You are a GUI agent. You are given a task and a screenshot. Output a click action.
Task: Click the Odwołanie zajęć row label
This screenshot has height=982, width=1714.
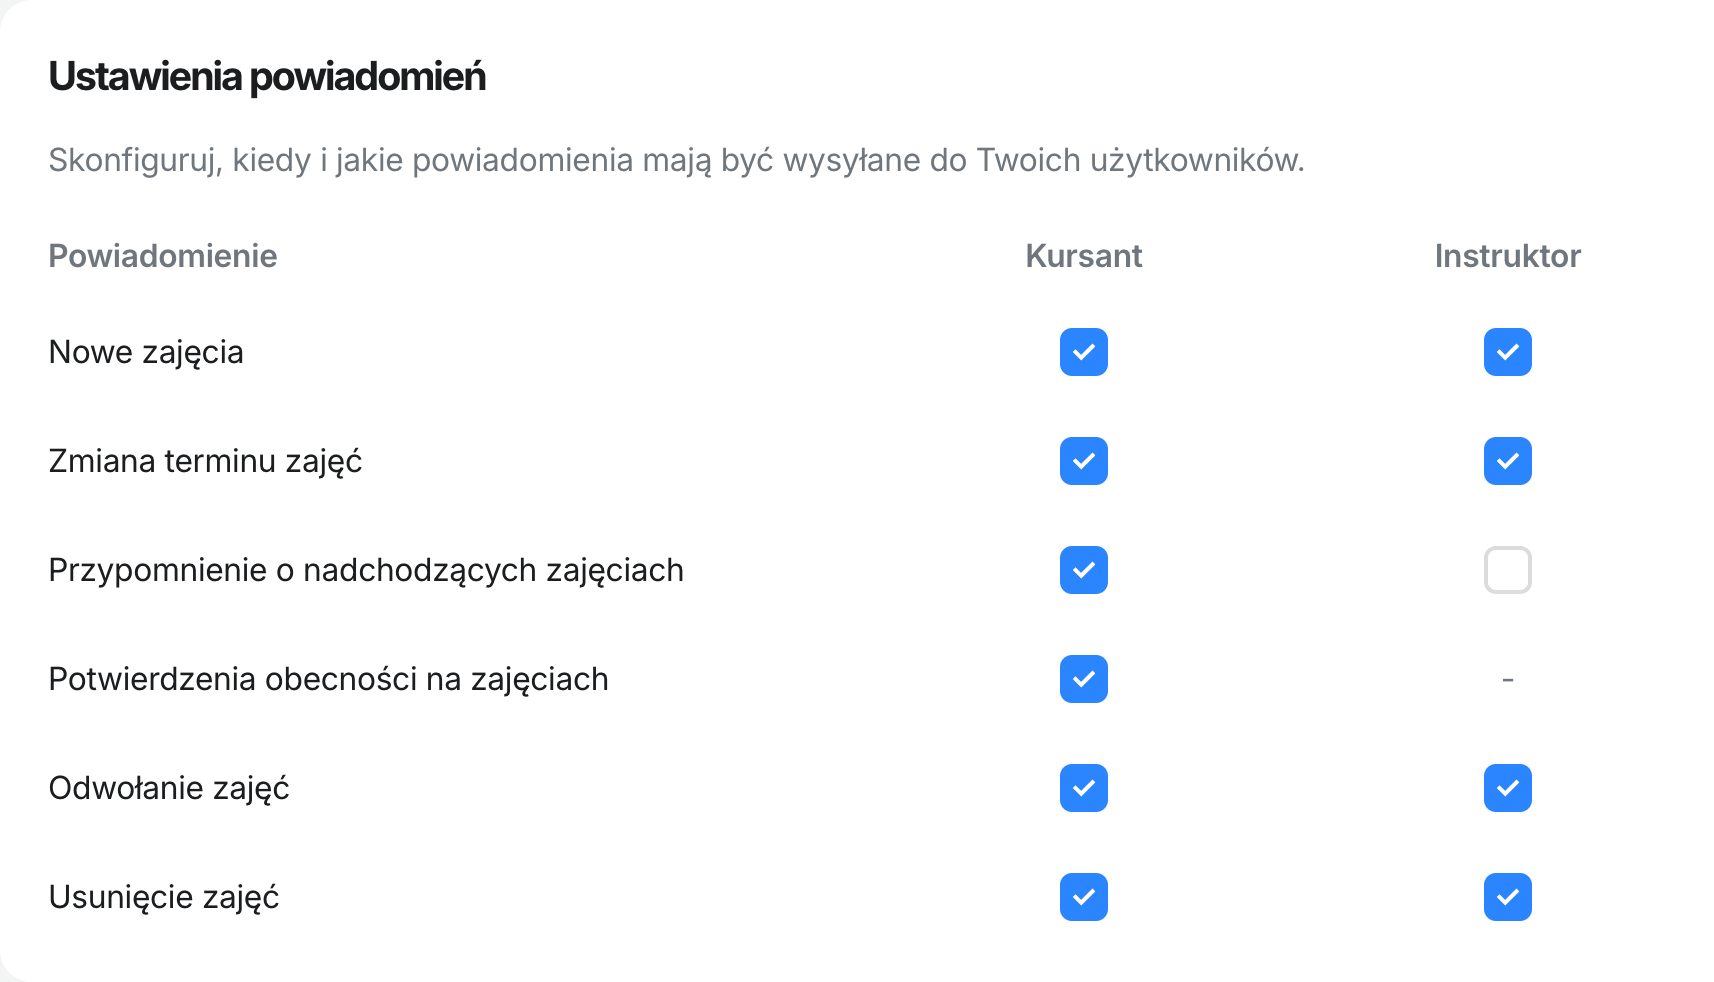(x=169, y=788)
